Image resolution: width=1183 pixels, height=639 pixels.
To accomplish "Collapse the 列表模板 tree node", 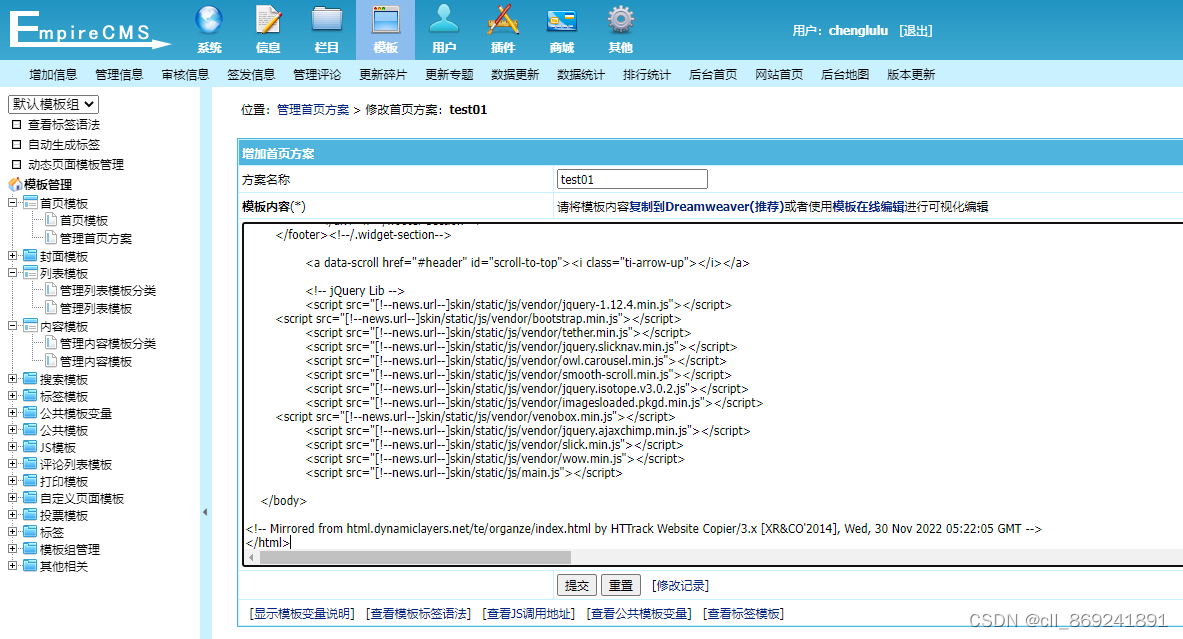I will [x=13, y=273].
